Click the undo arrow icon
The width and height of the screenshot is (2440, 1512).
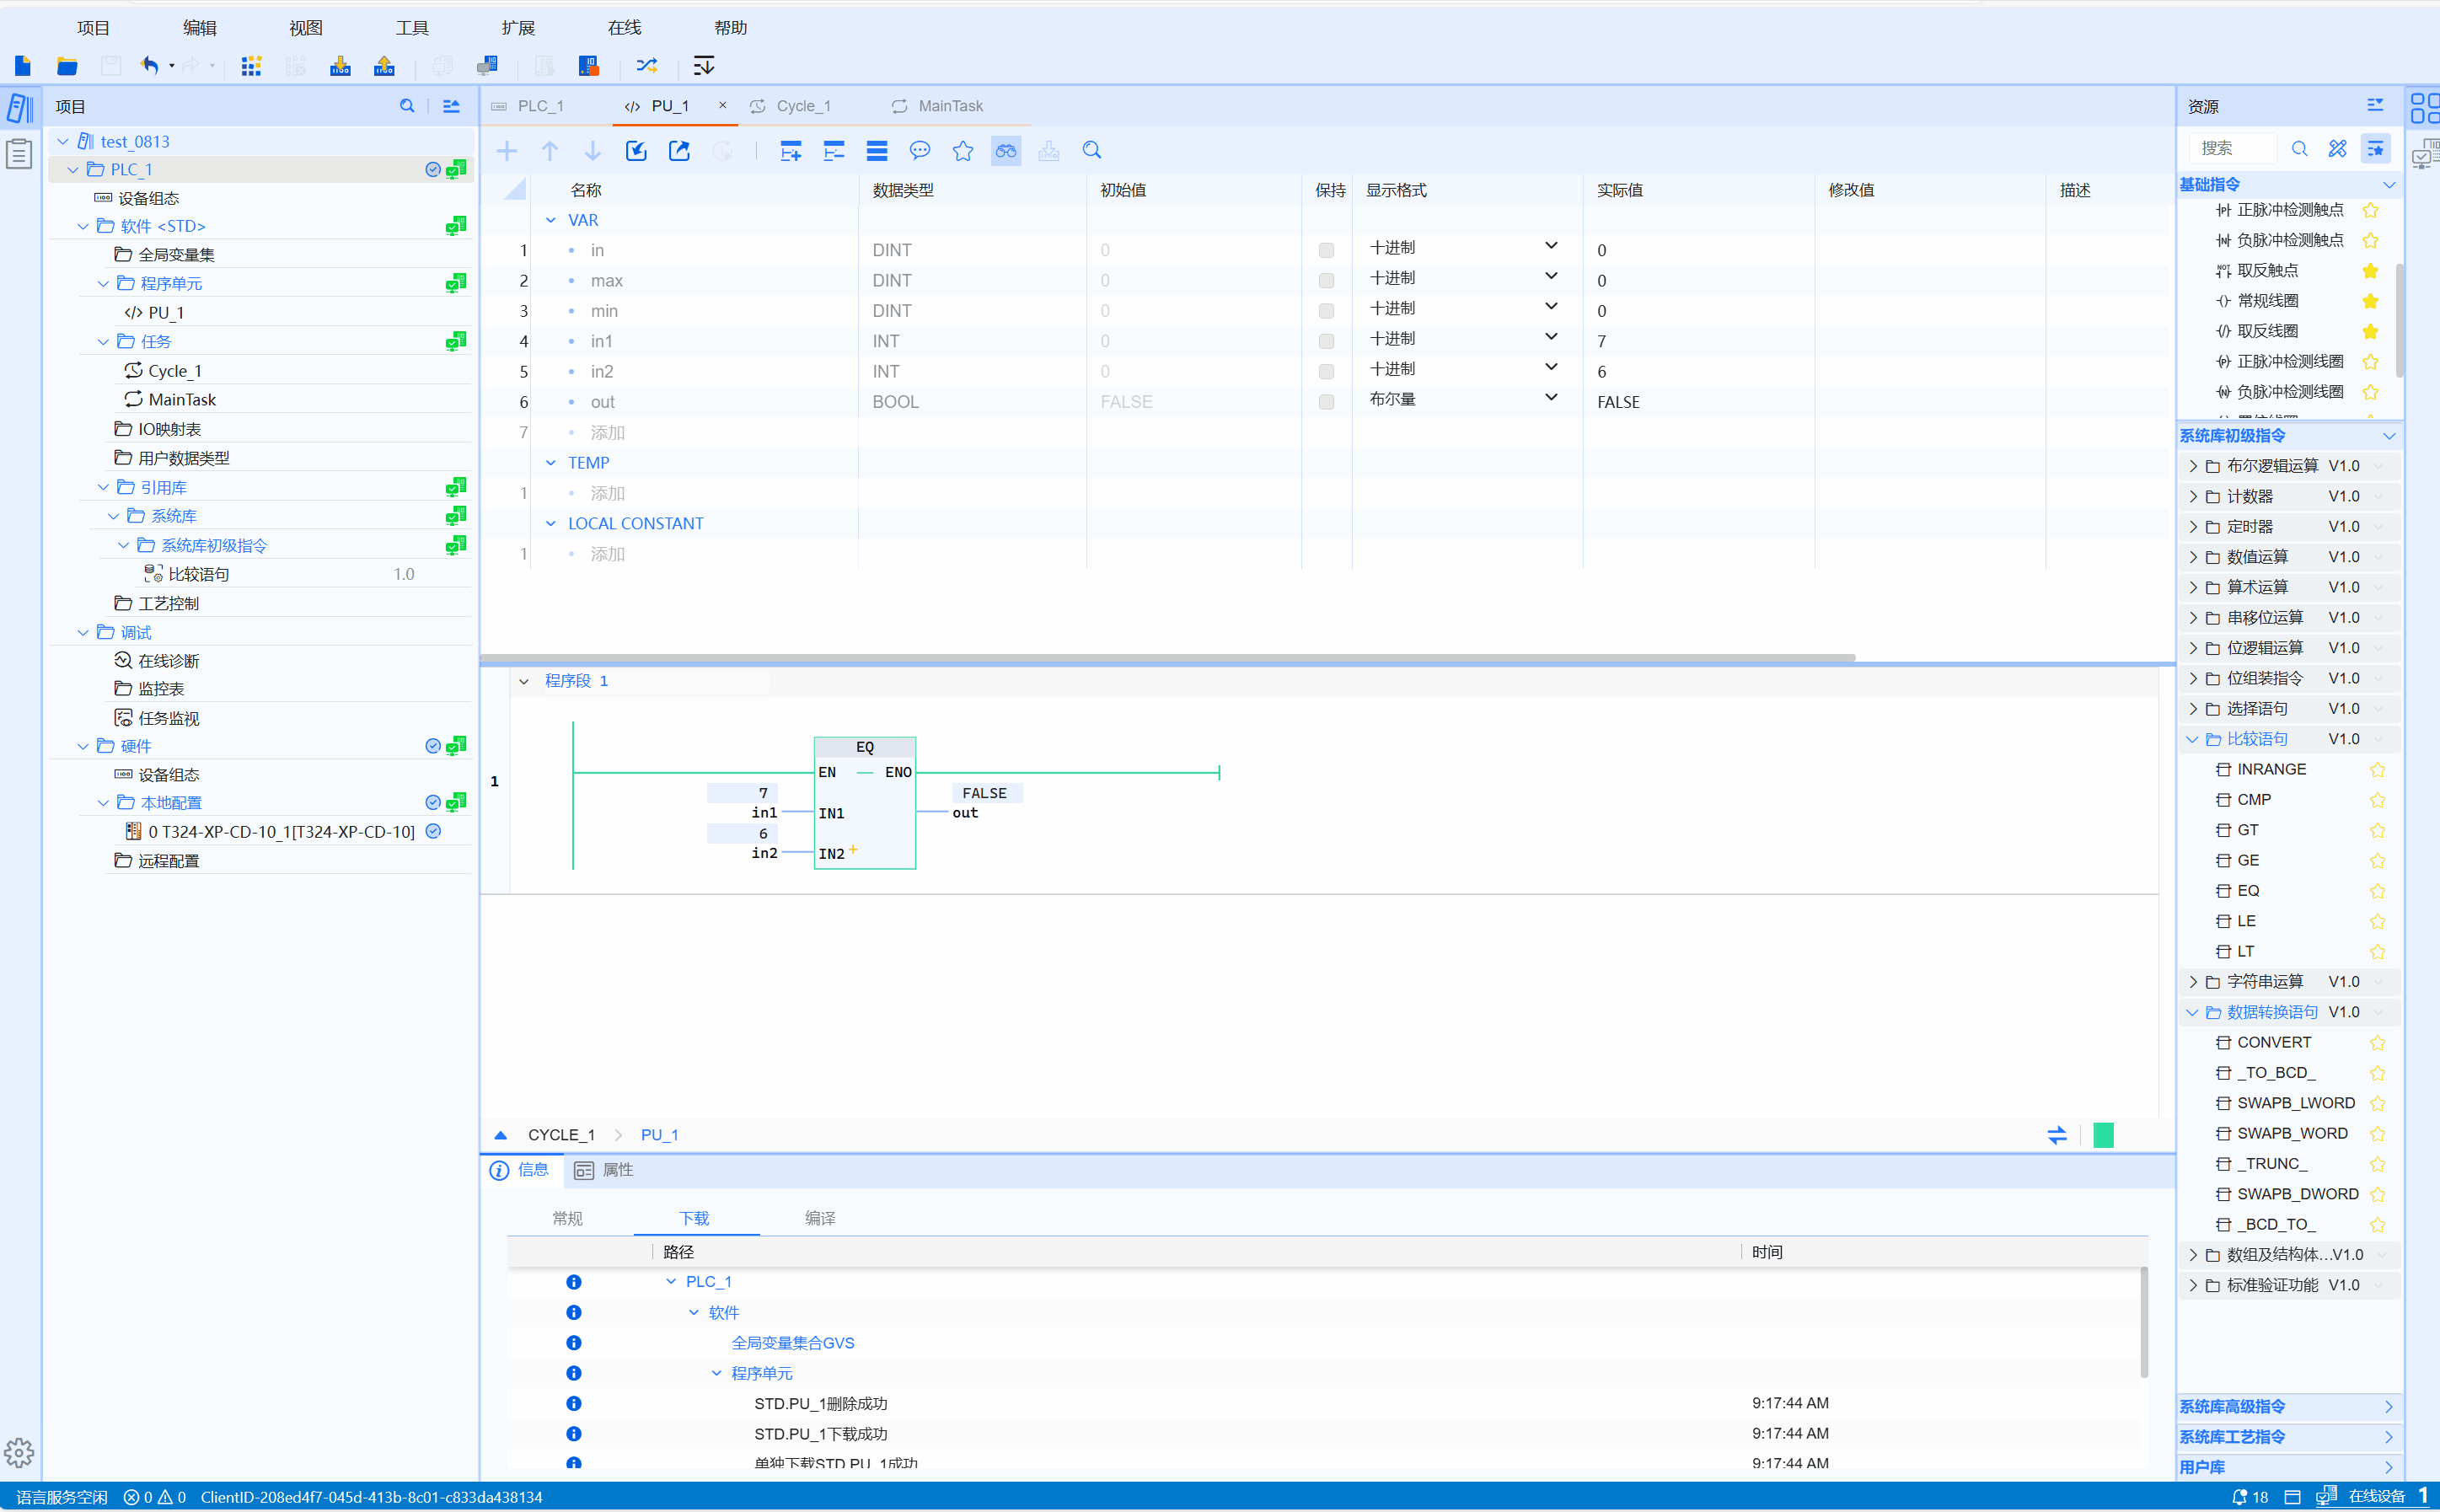point(150,66)
